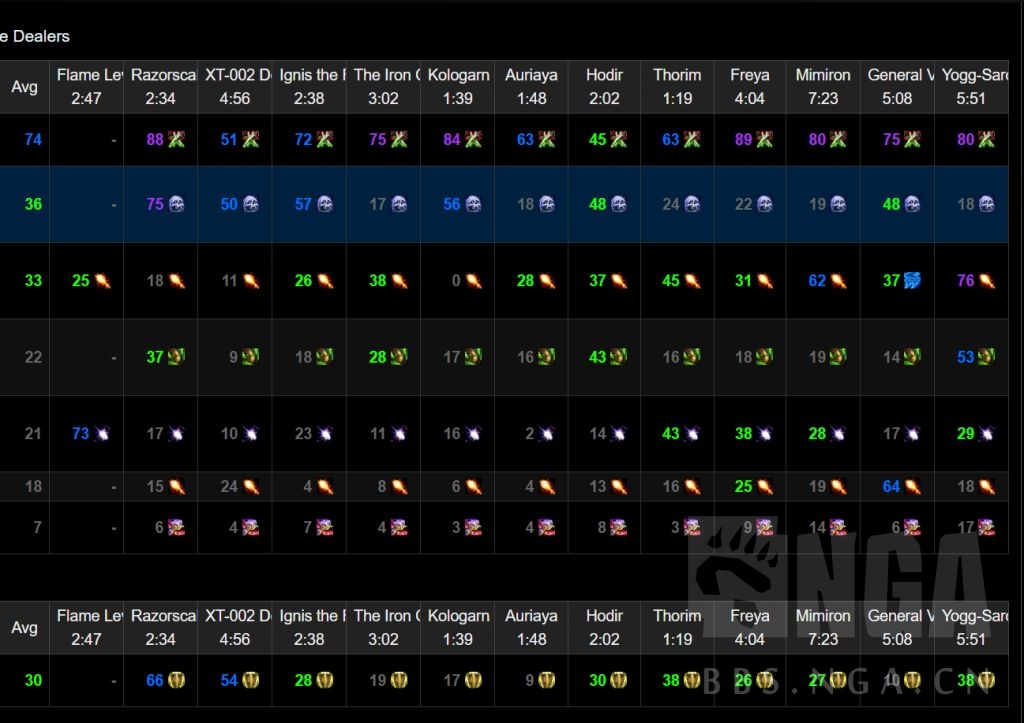Click blue icon beside 37 under General Vezax
Viewport: 1024px width, 723px height.
pyautogui.click(x=912, y=281)
